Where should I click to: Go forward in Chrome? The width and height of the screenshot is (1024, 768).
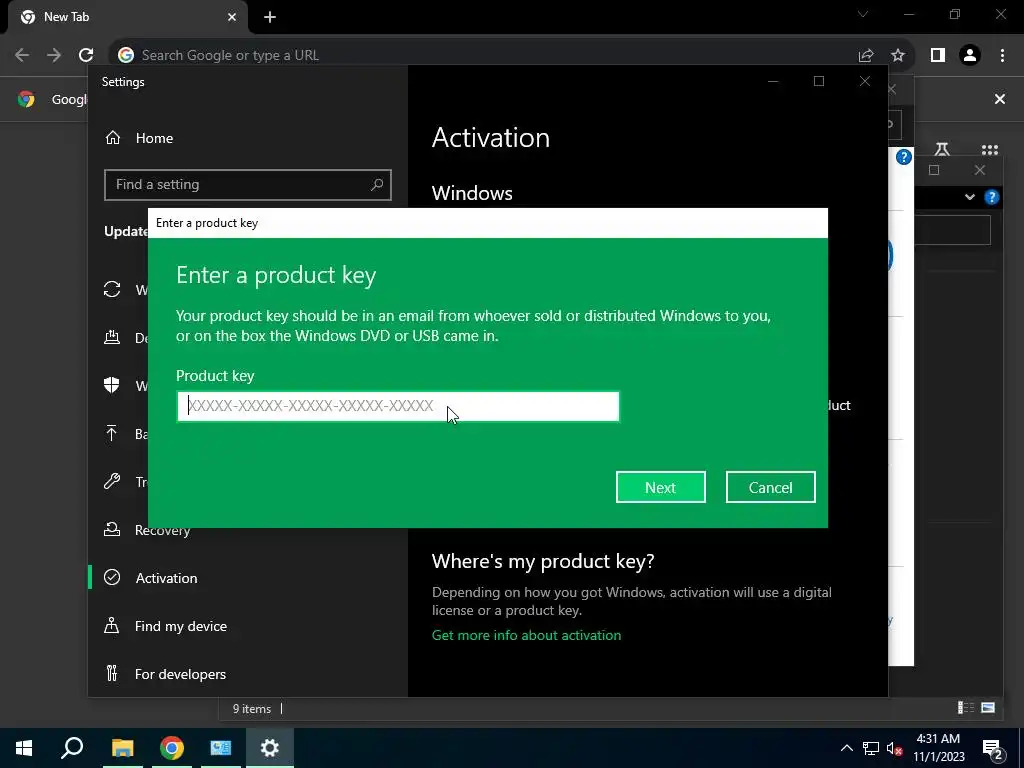click(x=54, y=55)
